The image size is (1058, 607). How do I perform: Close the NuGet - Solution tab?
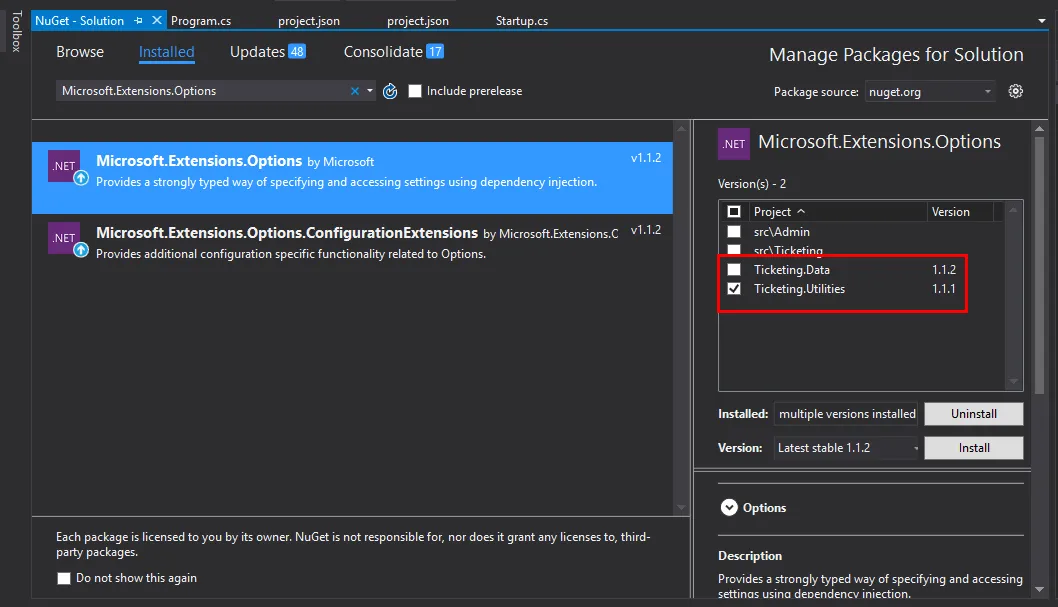pyautogui.click(x=156, y=20)
